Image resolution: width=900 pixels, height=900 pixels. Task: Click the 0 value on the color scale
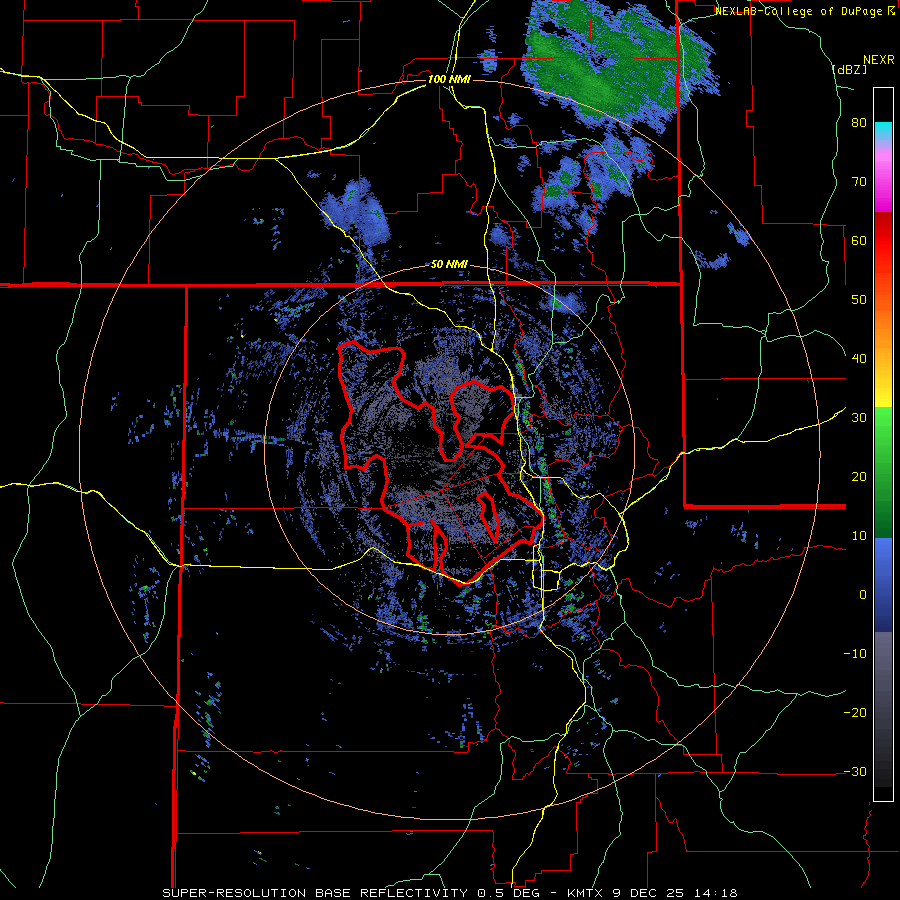point(863,595)
